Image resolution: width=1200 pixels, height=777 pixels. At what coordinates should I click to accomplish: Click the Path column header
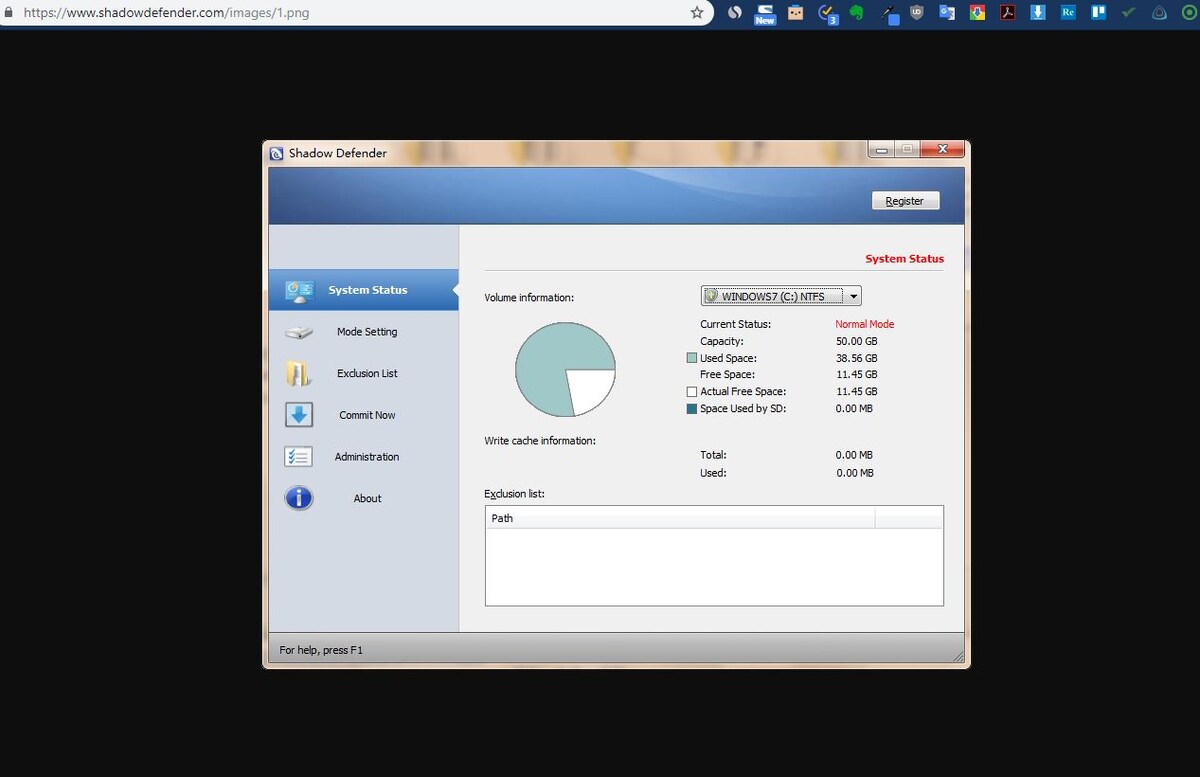pyautogui.click(x=680, y=518)
